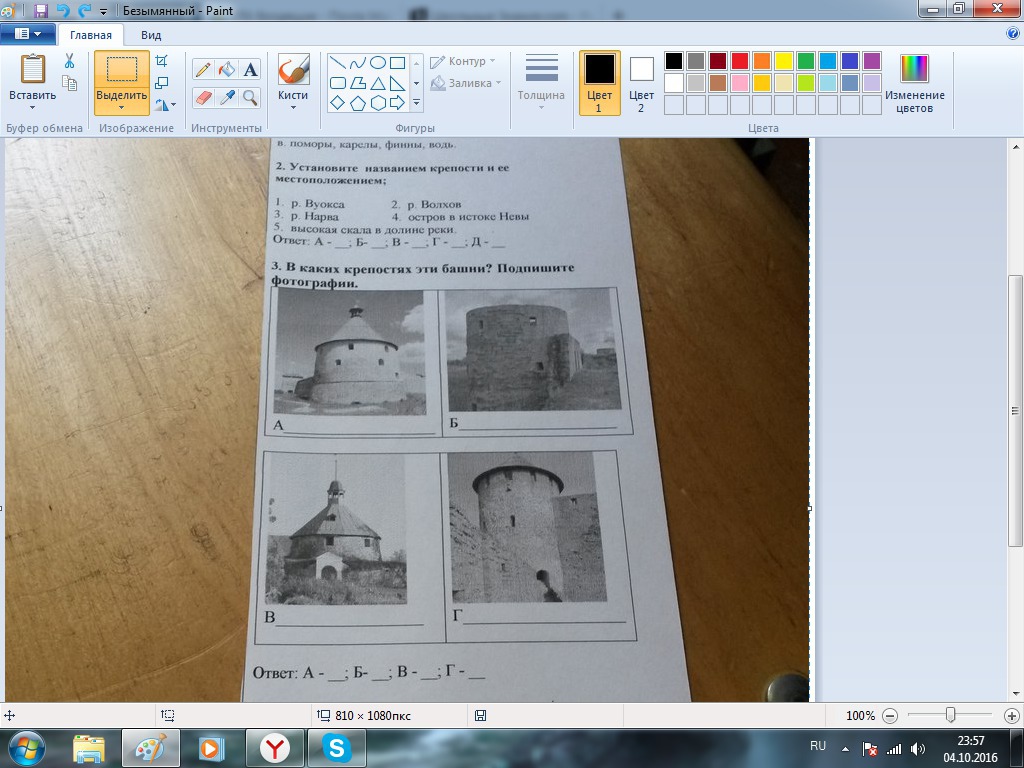Choose the Eraser tool
Viewport: 1024px width, 768px height.
[203, 97]
